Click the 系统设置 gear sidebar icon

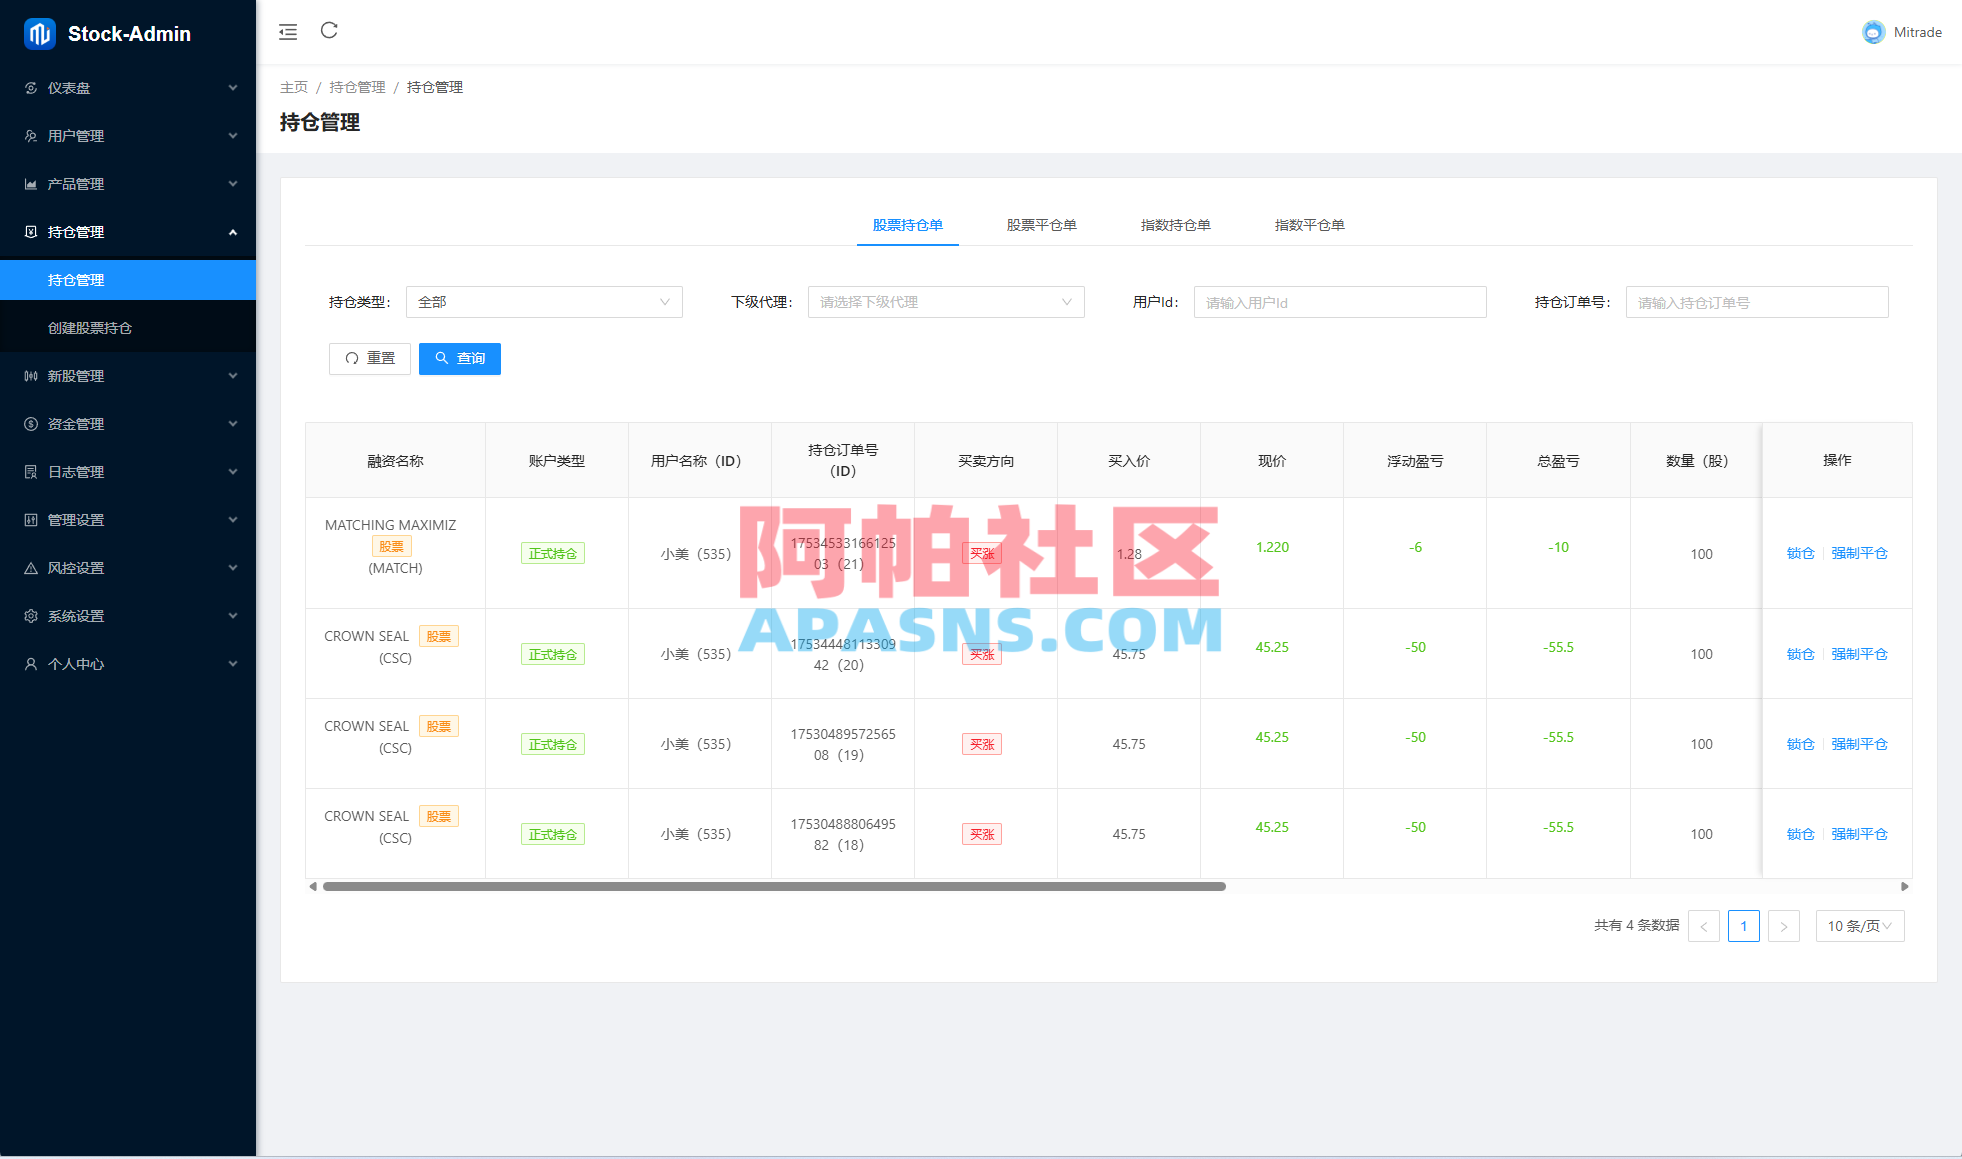tap(31, 616)
